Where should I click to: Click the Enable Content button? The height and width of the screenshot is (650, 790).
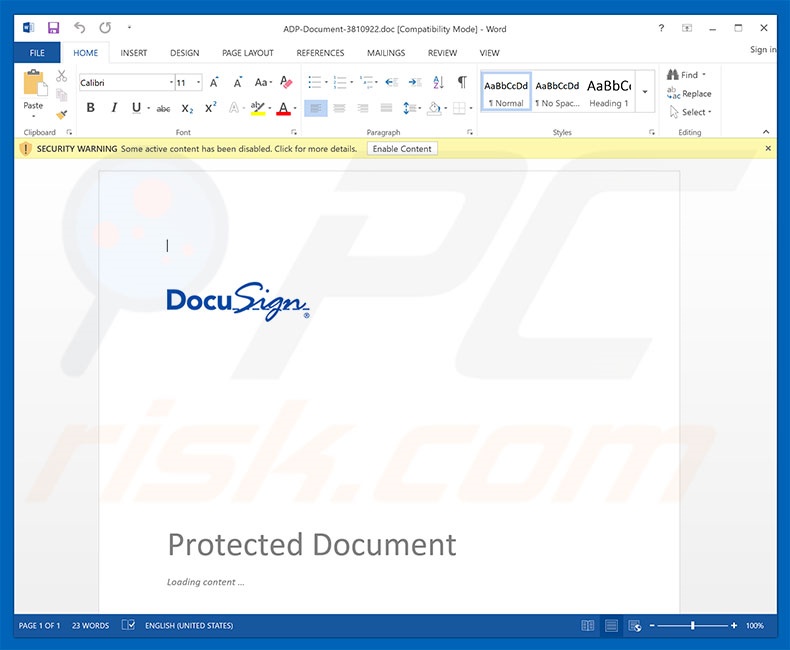click(402, 149)
